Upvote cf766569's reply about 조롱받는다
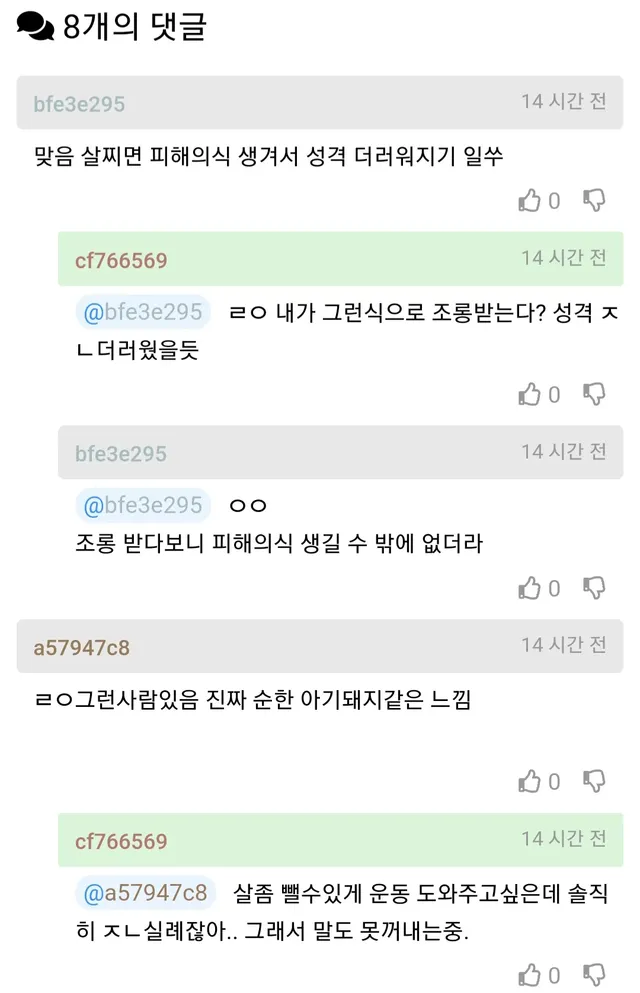This screenshot has height=993, width=640. click(x=530, y=395)
